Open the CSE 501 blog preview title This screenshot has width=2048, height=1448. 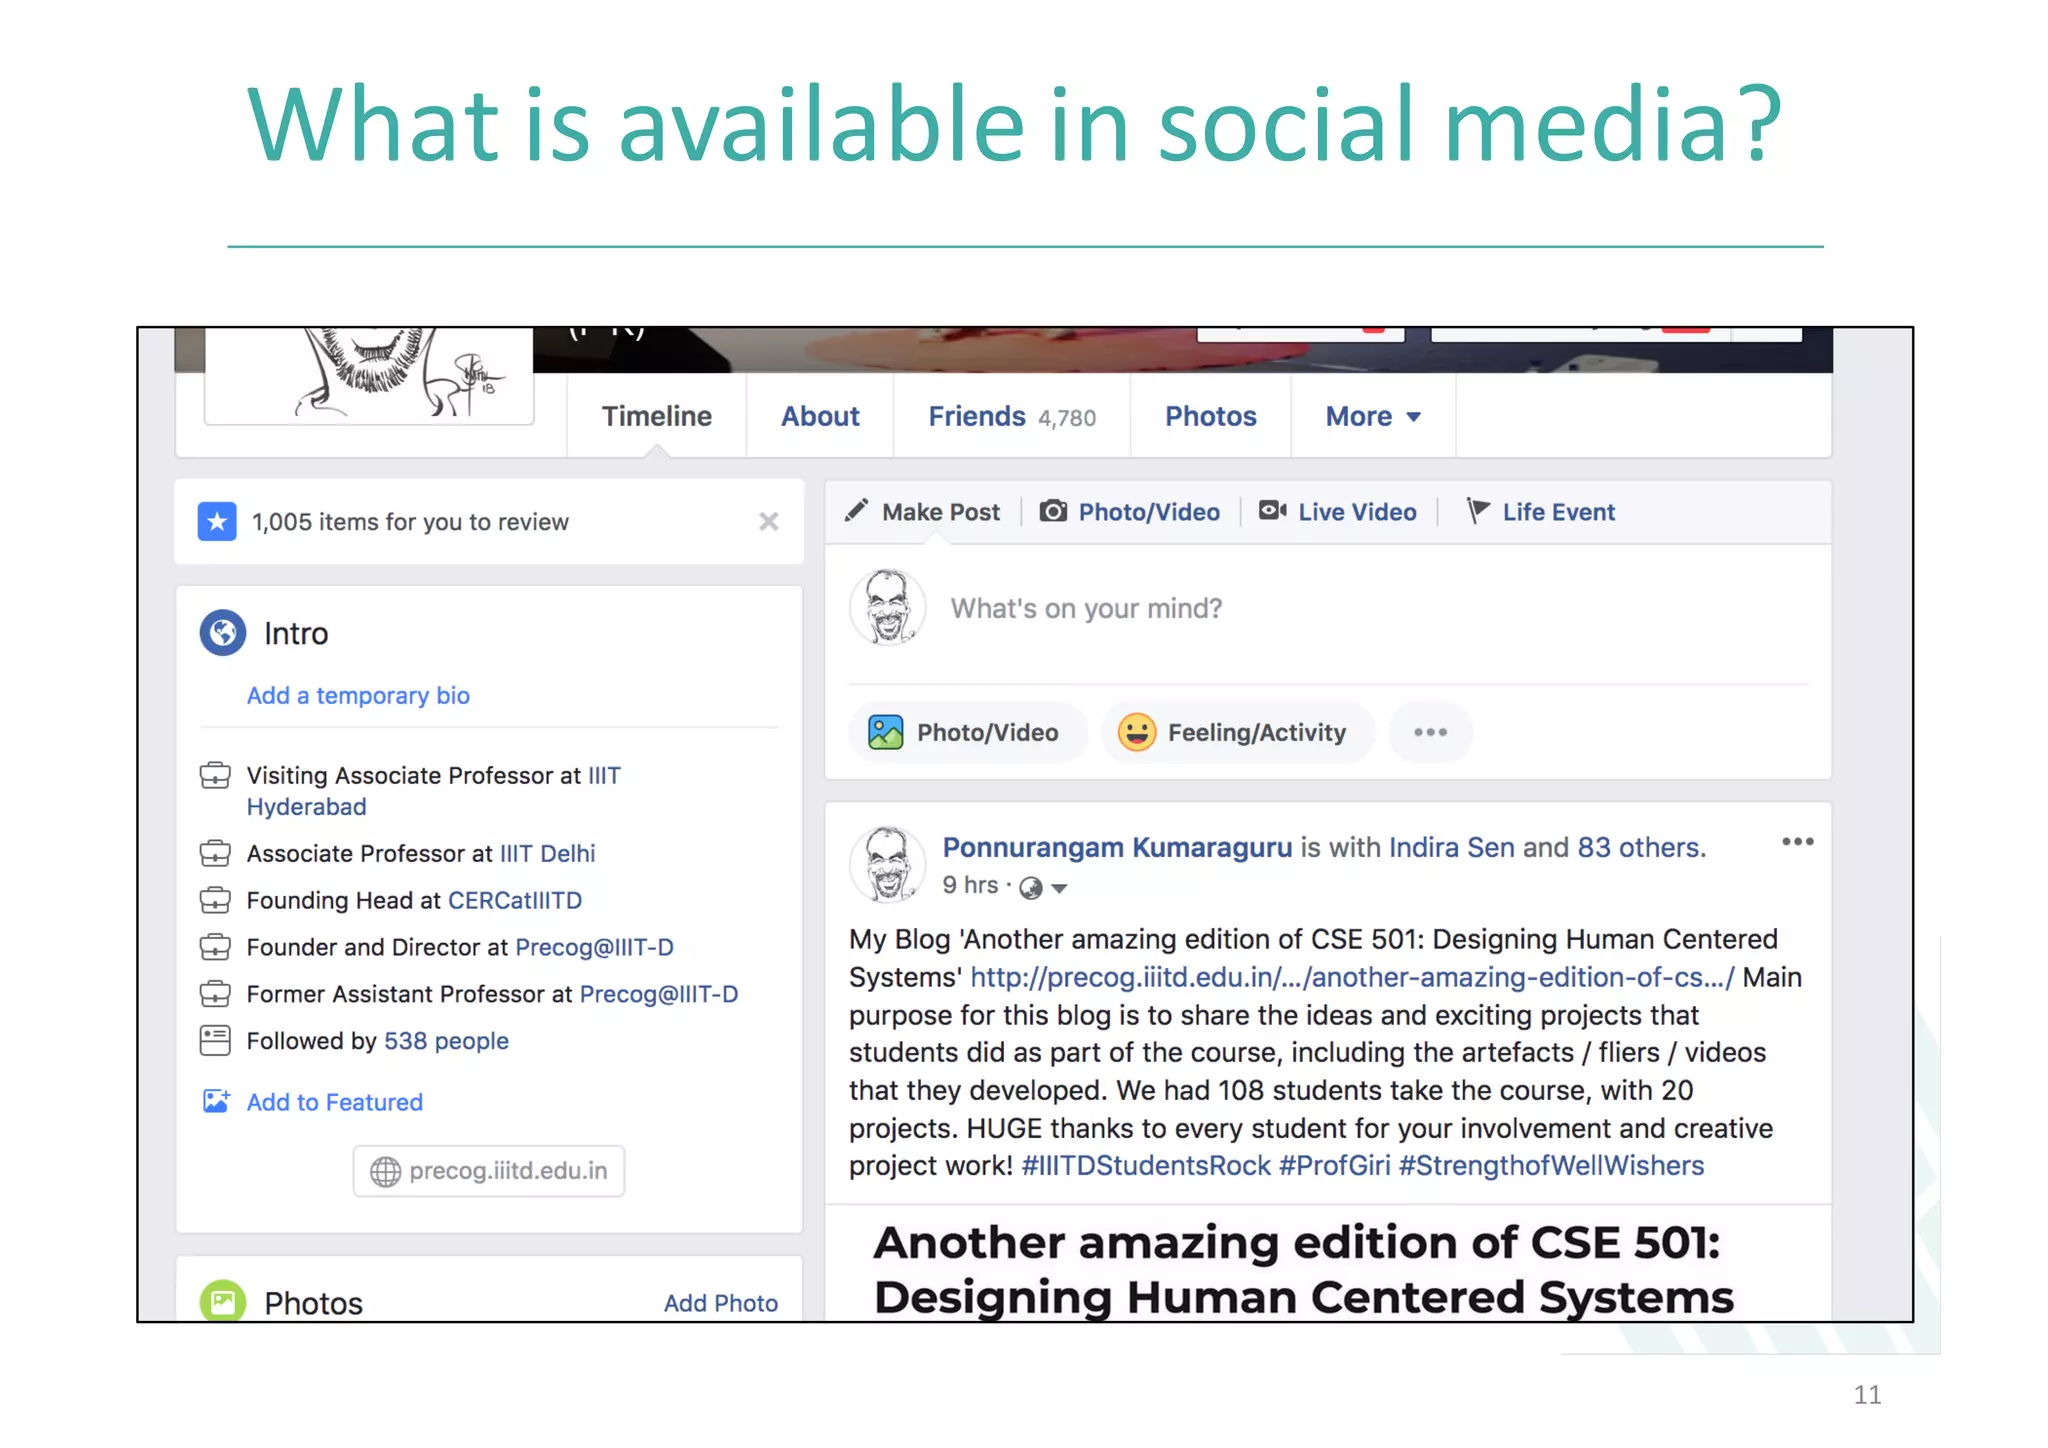1302,1270
